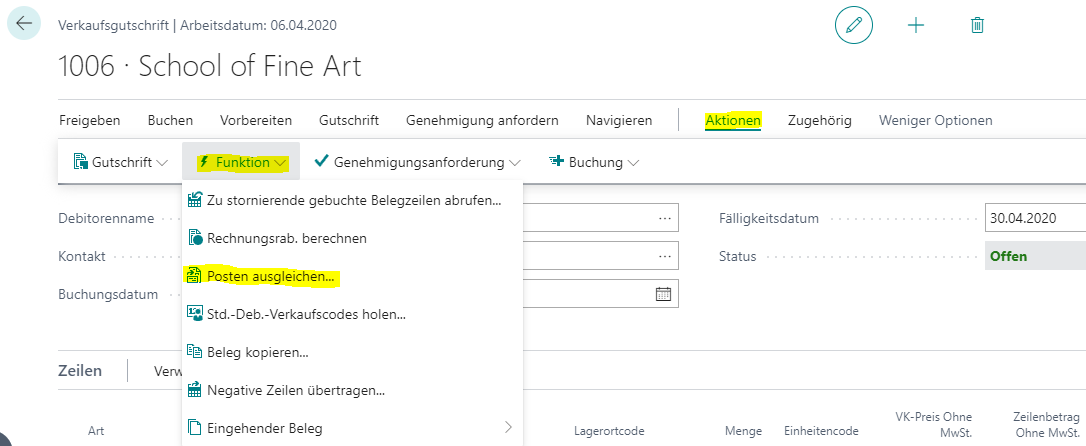Choose Std.-Deb.-Verkaufscodes holen entry
This screenshot has width=1086, height=446.
click(x=305, y=314)
